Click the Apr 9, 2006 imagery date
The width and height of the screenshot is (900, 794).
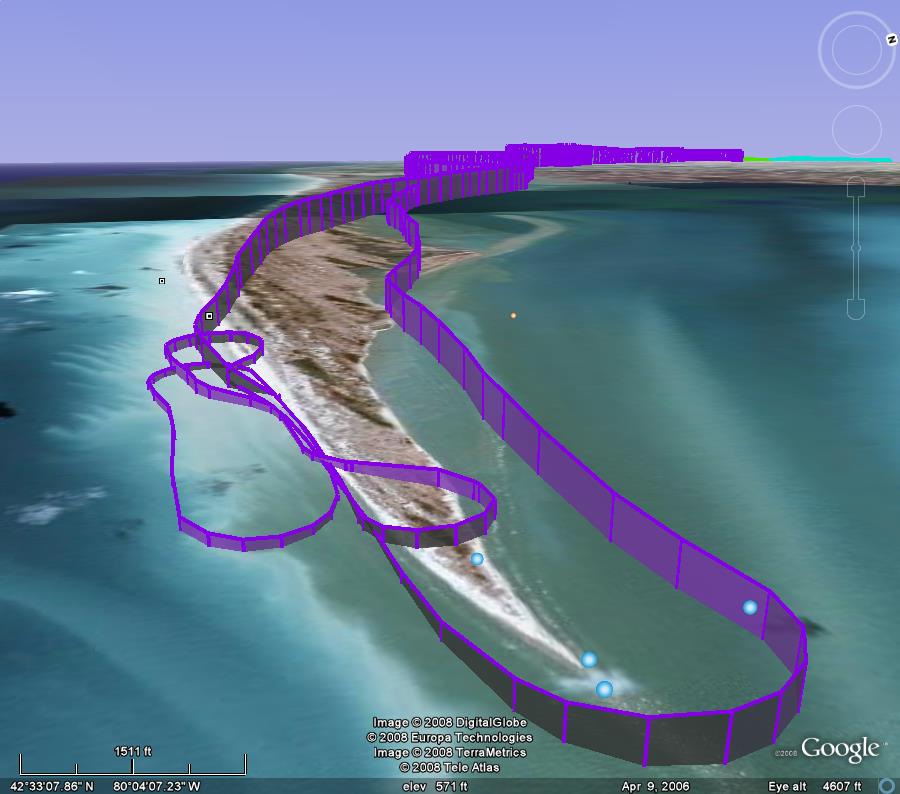tap(655, 787)
